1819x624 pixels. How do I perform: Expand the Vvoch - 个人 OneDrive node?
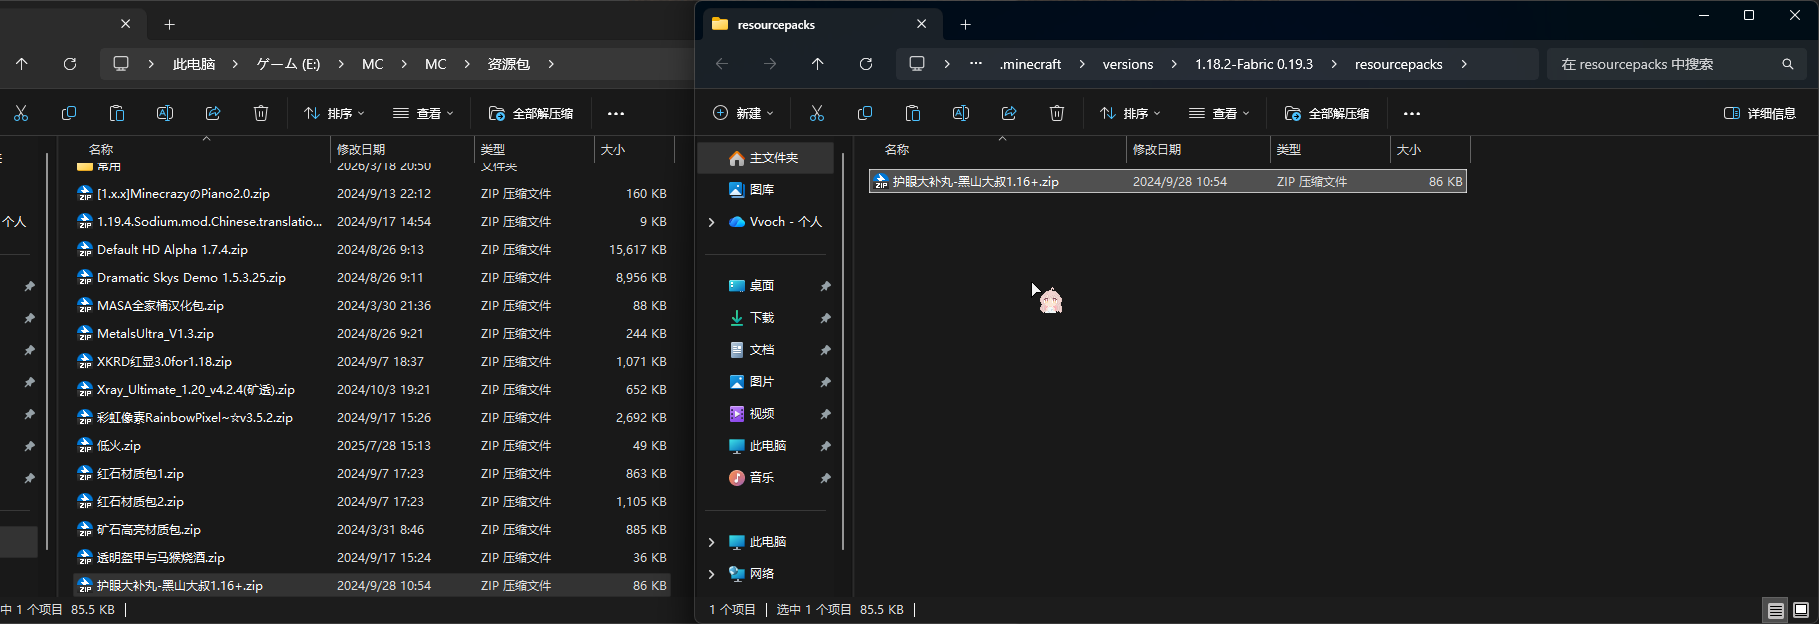pyautogui.click(x=711, y=222)
